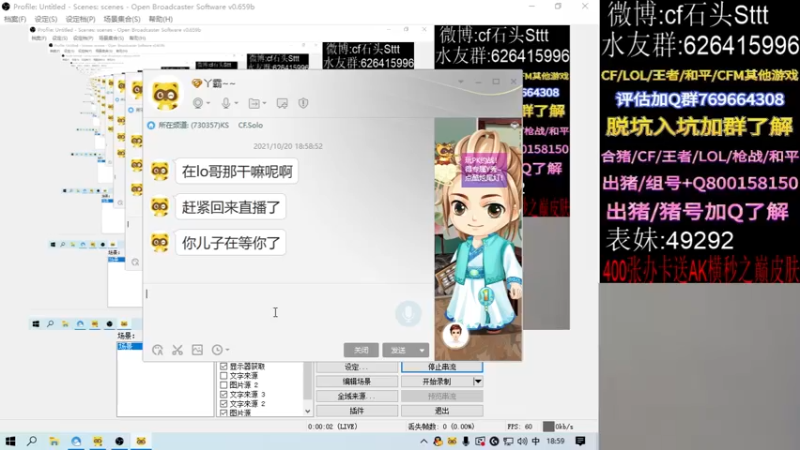Uncheck 显示器获取 source checkbox
The image size is (800, 450).
(223, 366)
